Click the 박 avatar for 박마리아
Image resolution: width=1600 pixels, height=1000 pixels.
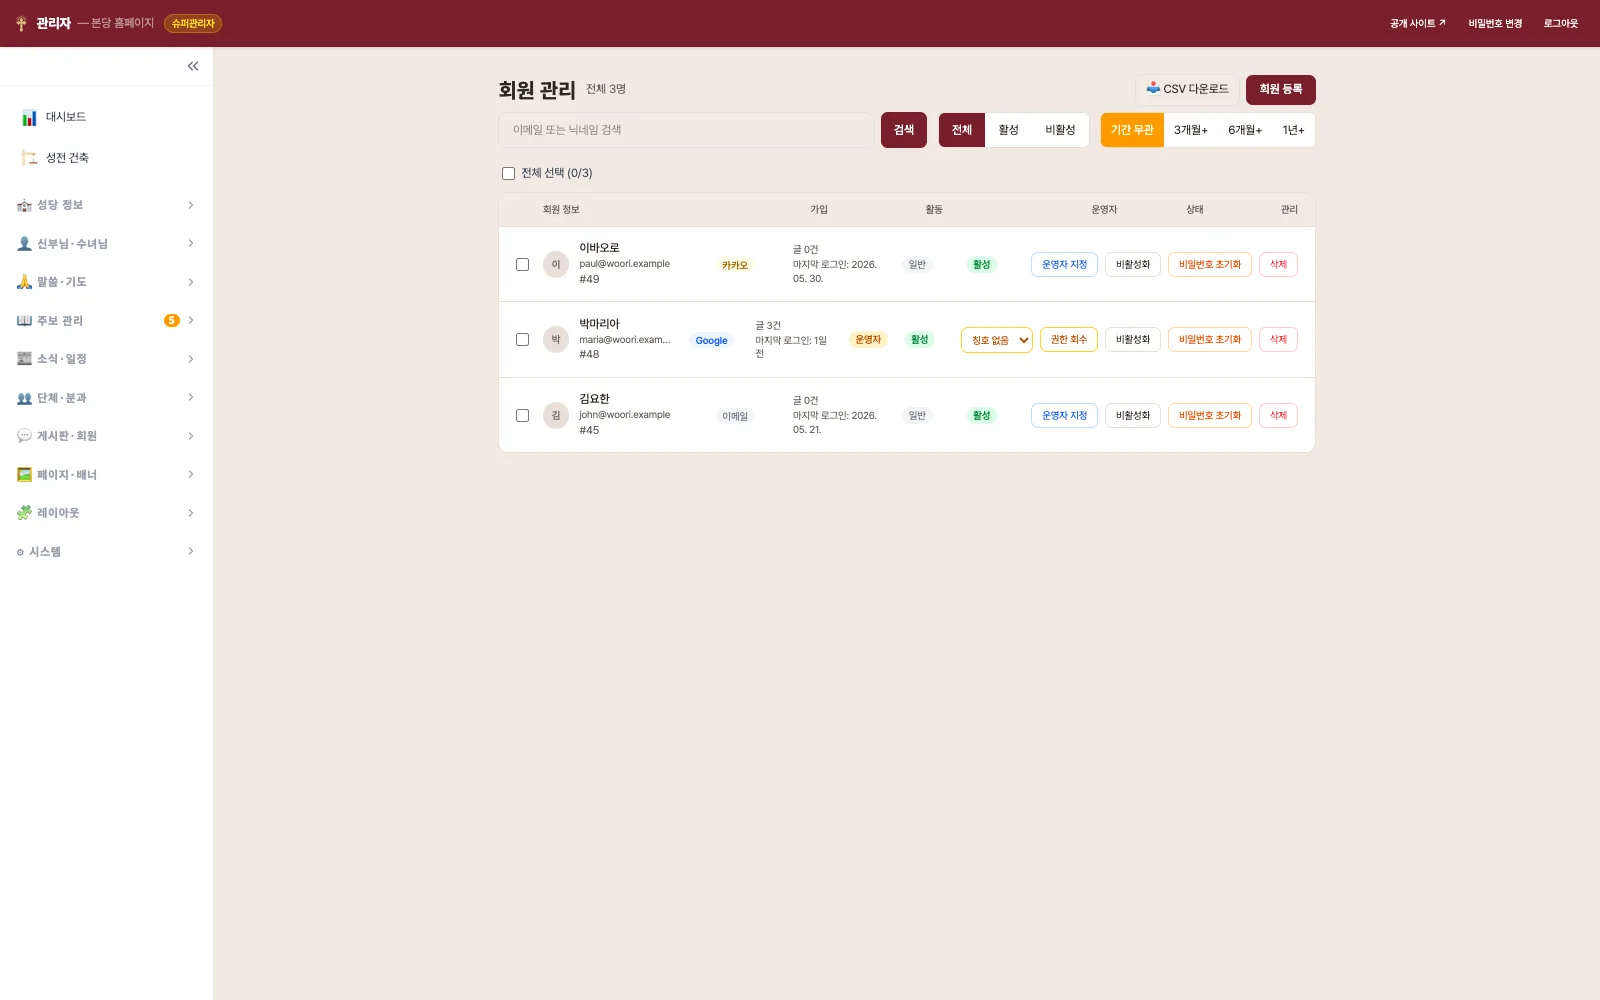click(556, 340)
